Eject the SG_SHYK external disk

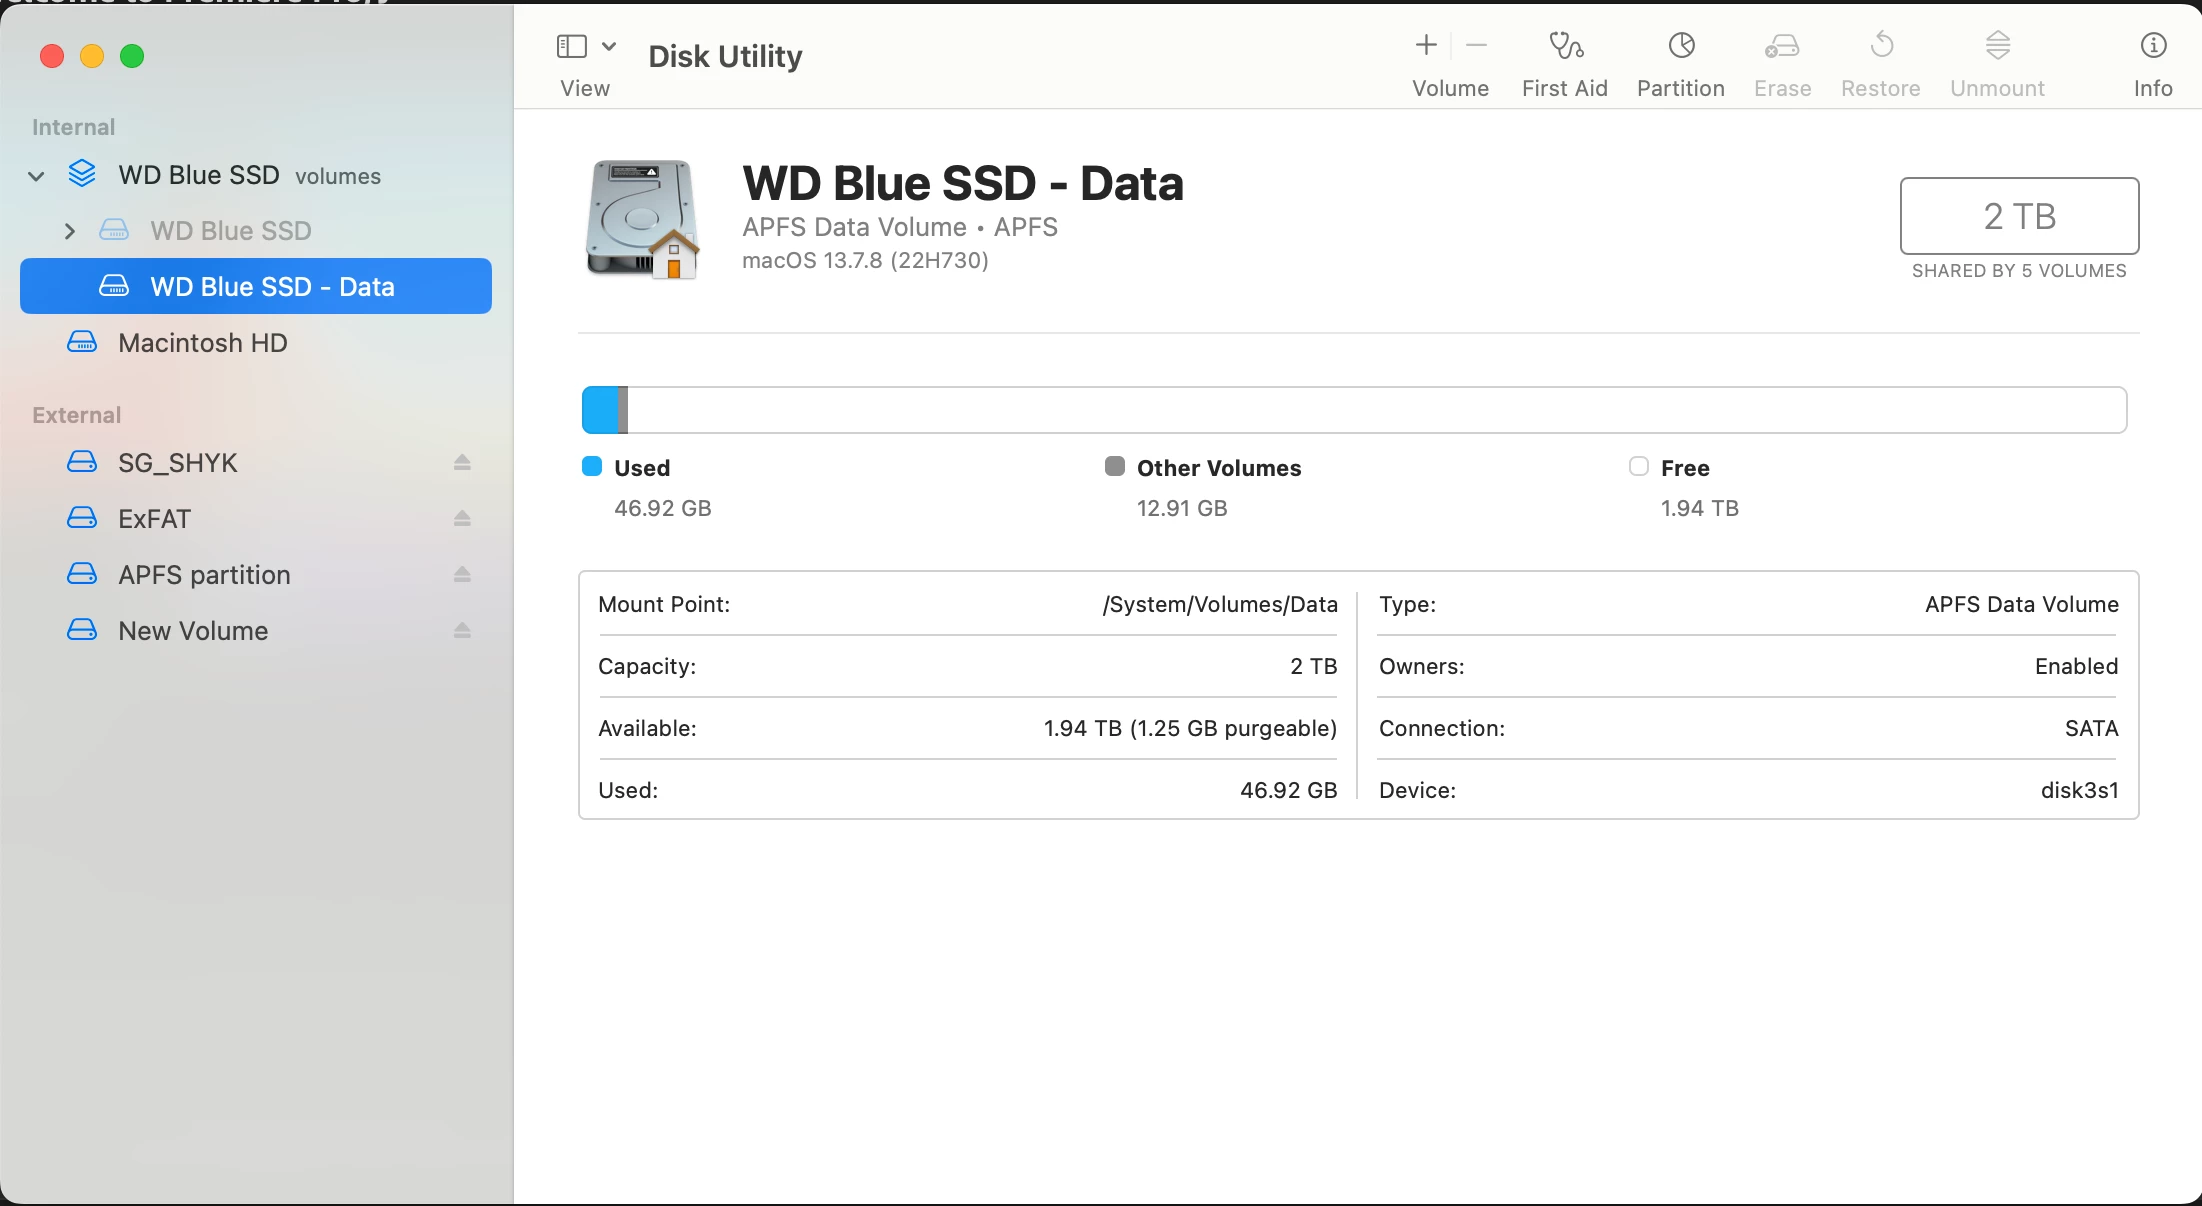(462, 463)
